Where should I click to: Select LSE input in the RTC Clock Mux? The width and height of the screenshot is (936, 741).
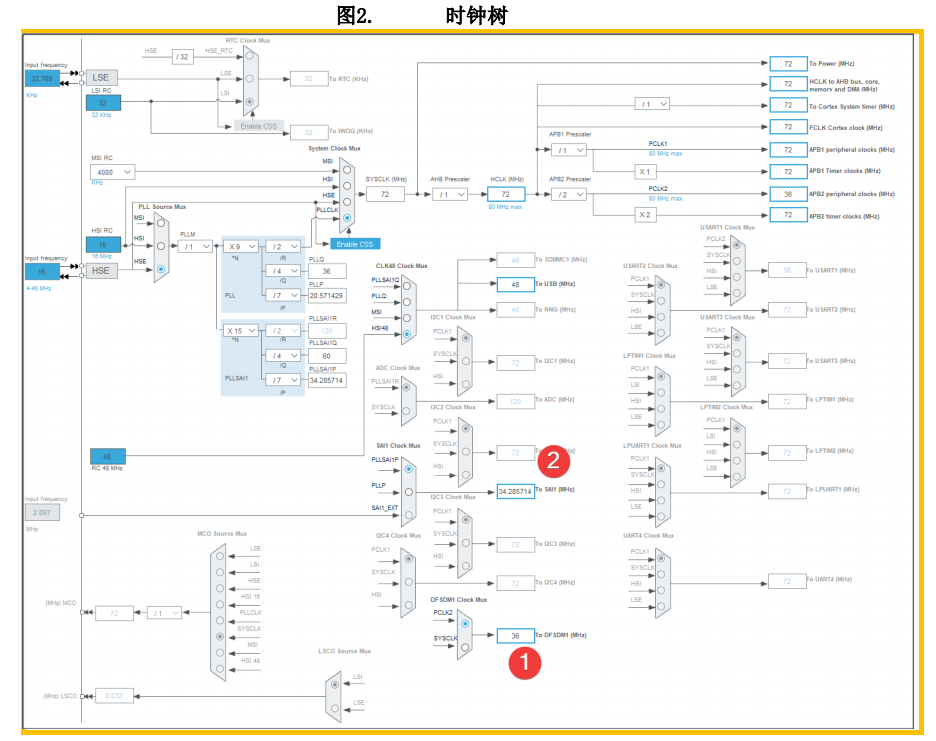point(249,79)
